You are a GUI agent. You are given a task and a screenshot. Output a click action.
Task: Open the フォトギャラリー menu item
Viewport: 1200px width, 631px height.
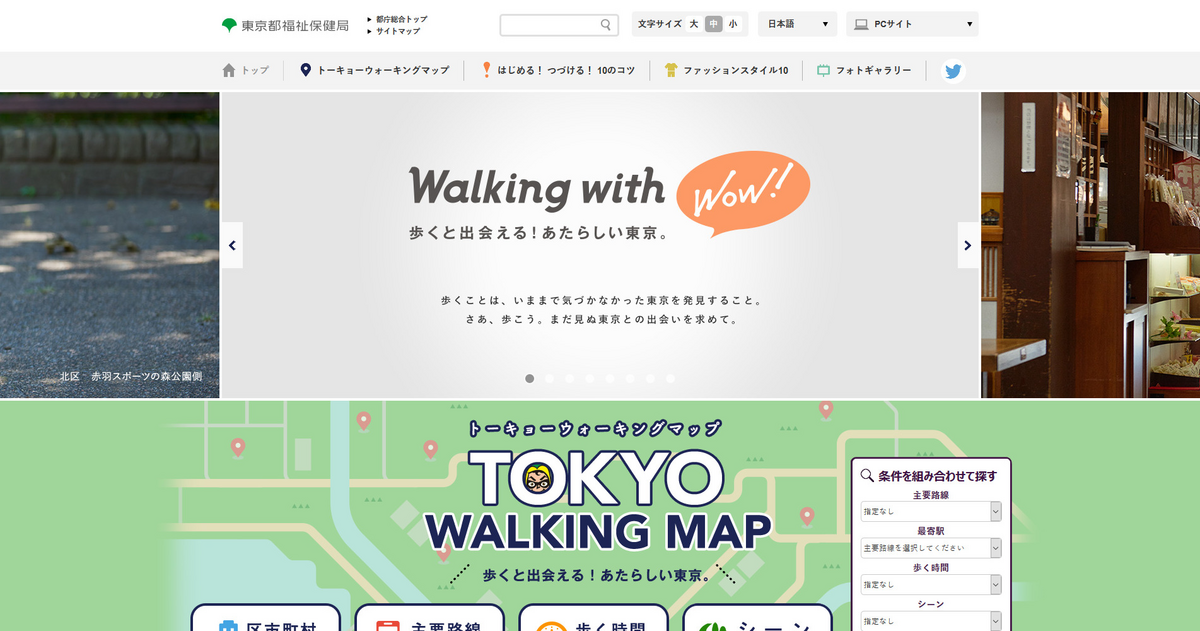[x=864, y=71]
